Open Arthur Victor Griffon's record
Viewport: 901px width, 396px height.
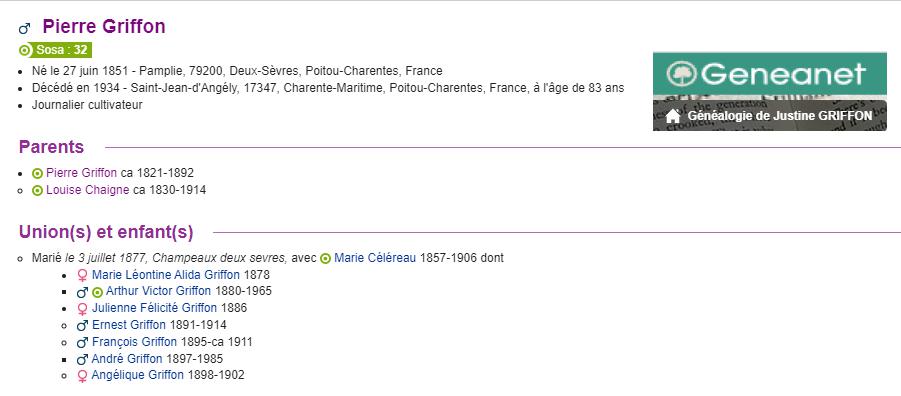(x=159, y=291)
